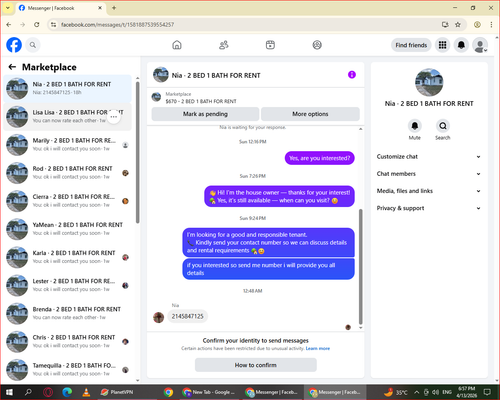Open Karla - 2 BED 1 BATH conversation

(68, 257)
